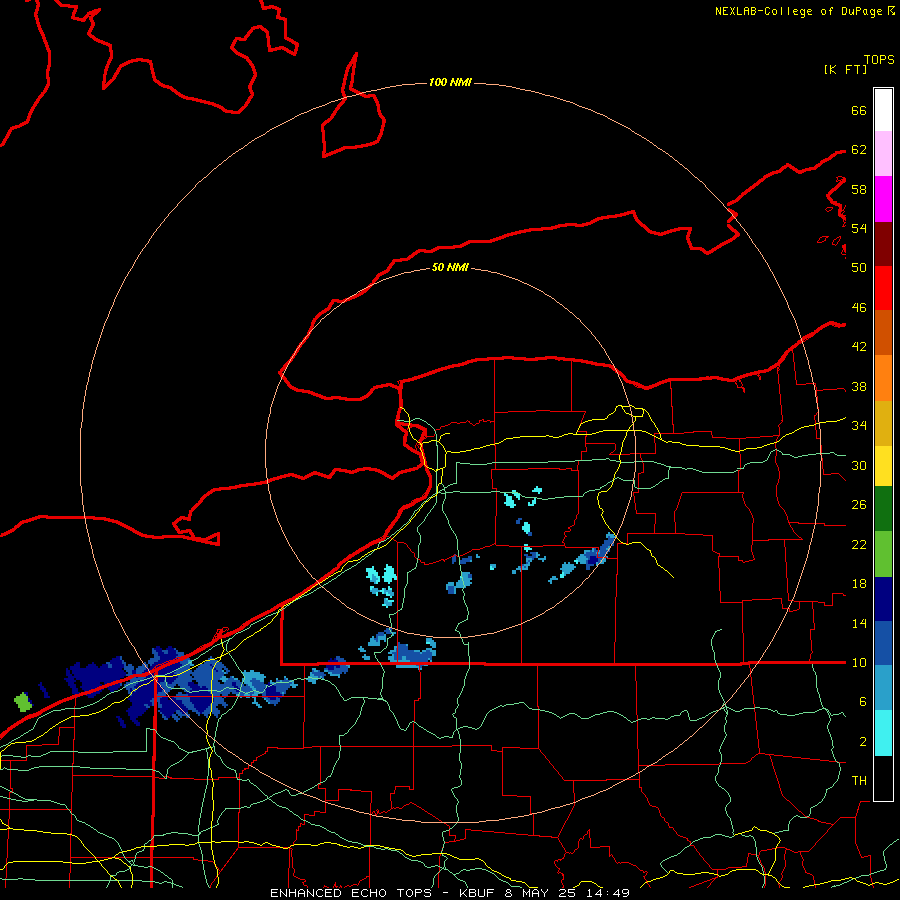Viewport: 900px width, 900px height.
Task: Click the '[K FT]' units label
Action: coord(845,69)
